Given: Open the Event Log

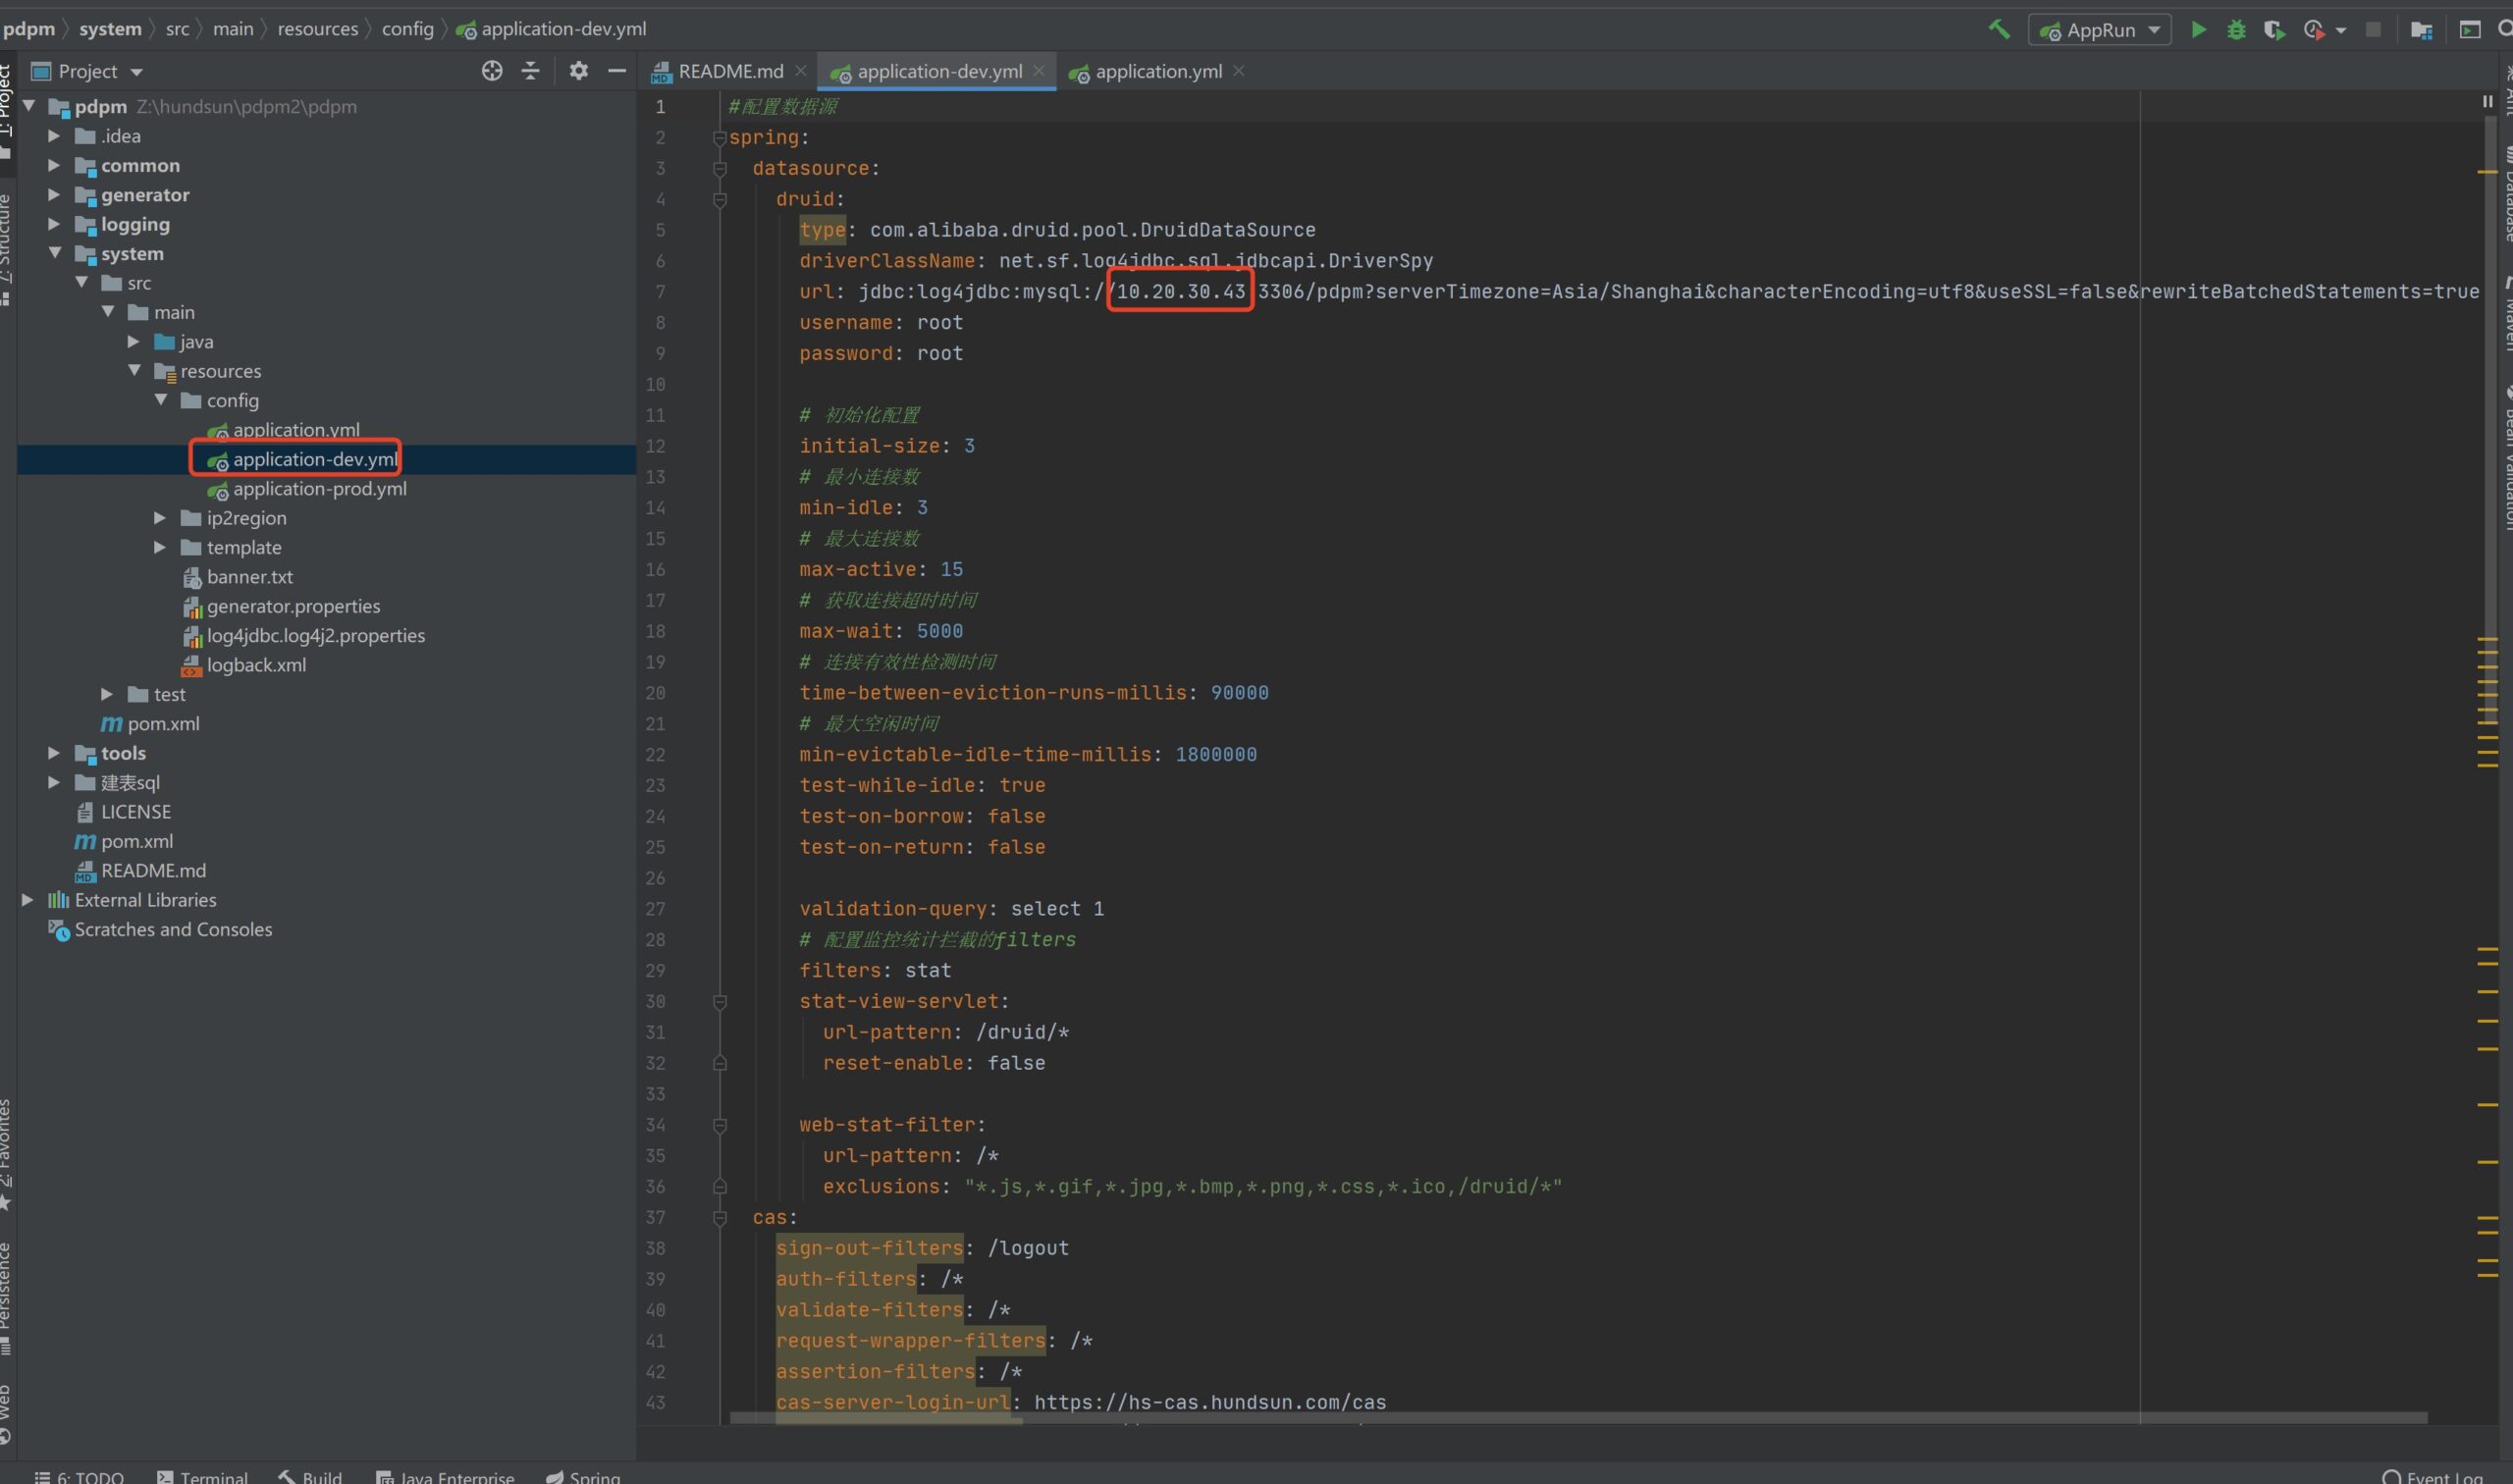Looking at the screenshot, I should point(2432,1476).
